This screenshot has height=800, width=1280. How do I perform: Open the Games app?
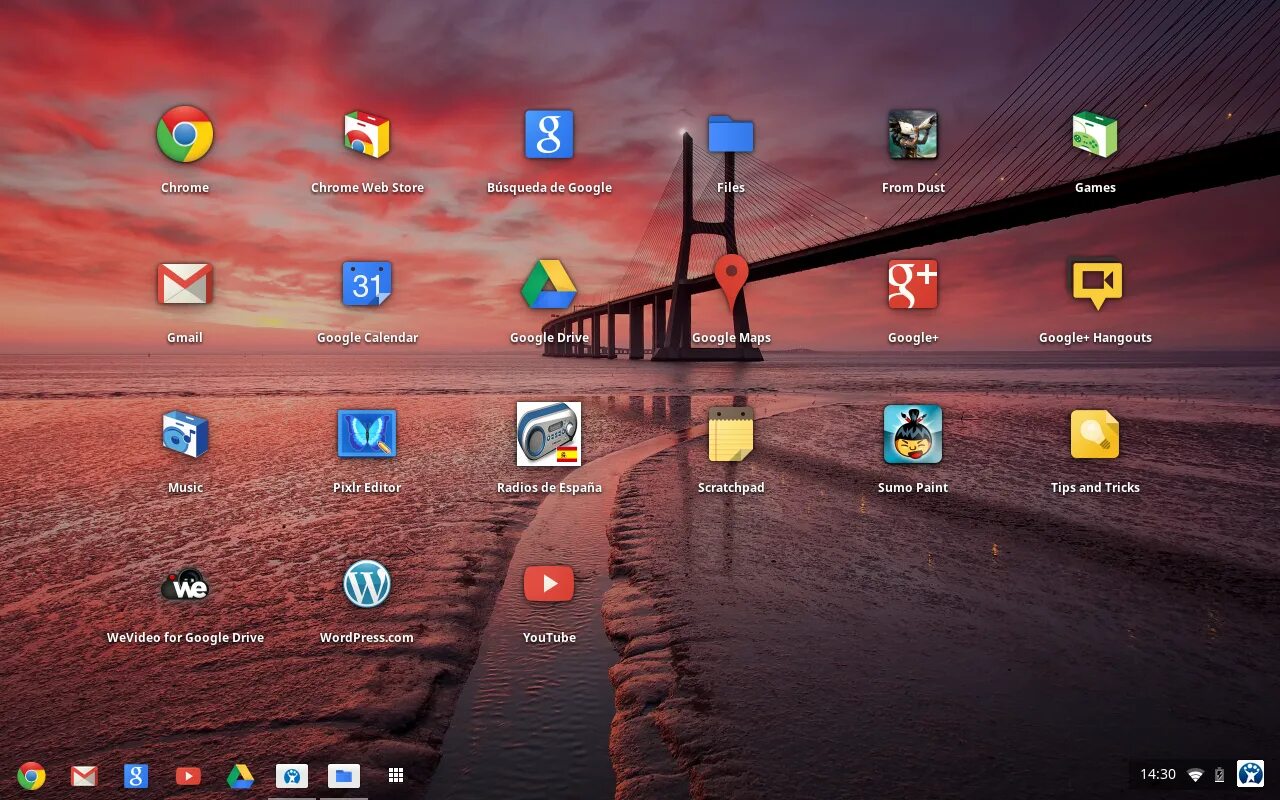[x=1095, y=135]
